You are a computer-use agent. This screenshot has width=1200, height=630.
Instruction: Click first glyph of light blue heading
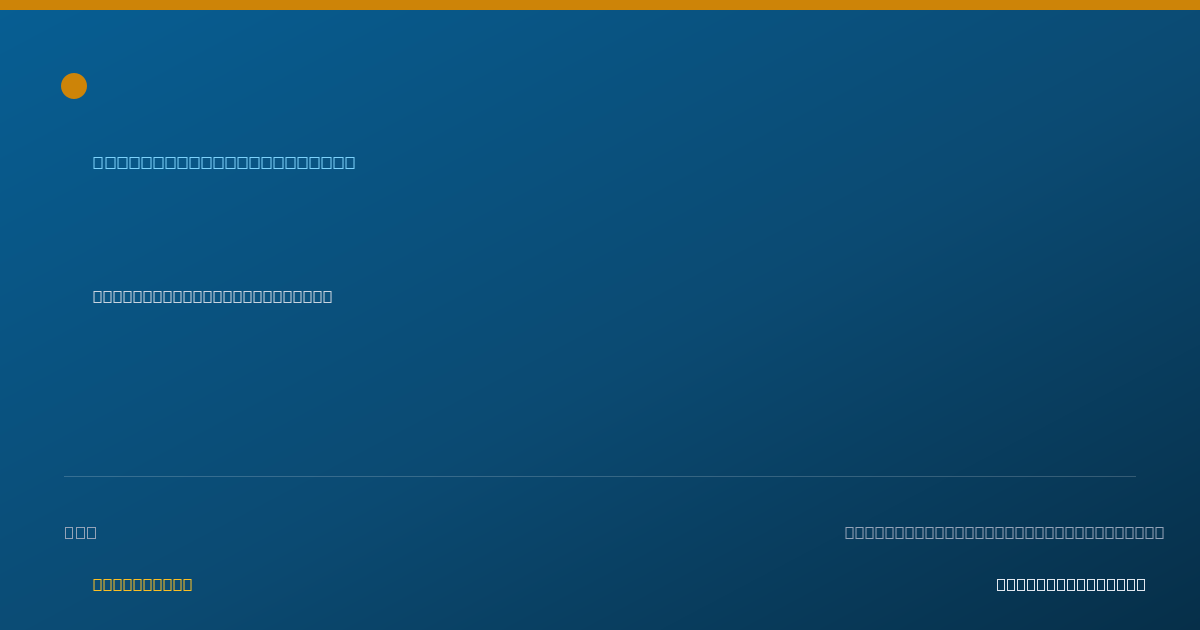(99, 162)
